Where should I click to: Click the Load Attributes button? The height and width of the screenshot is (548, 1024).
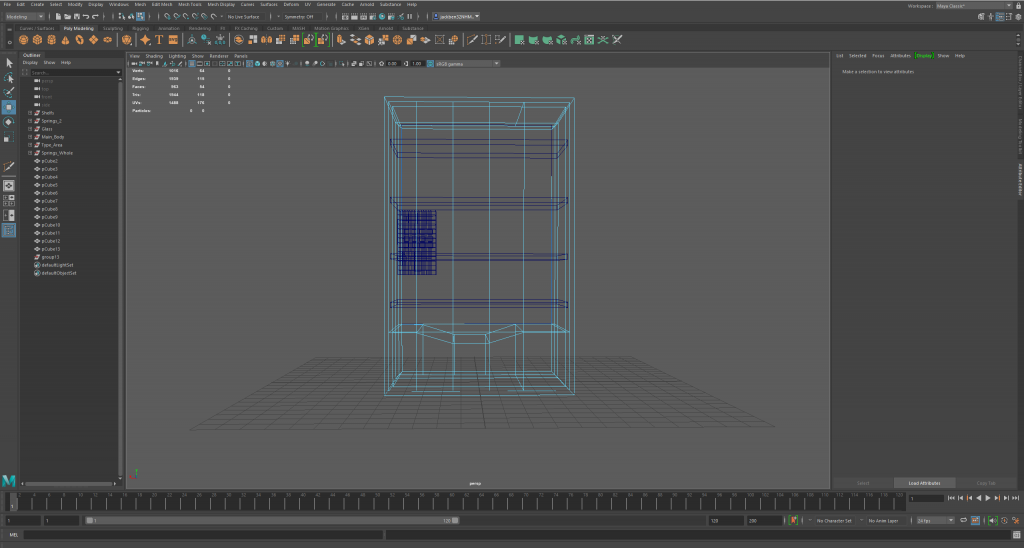pyautogui.click(x=923, y=483)
